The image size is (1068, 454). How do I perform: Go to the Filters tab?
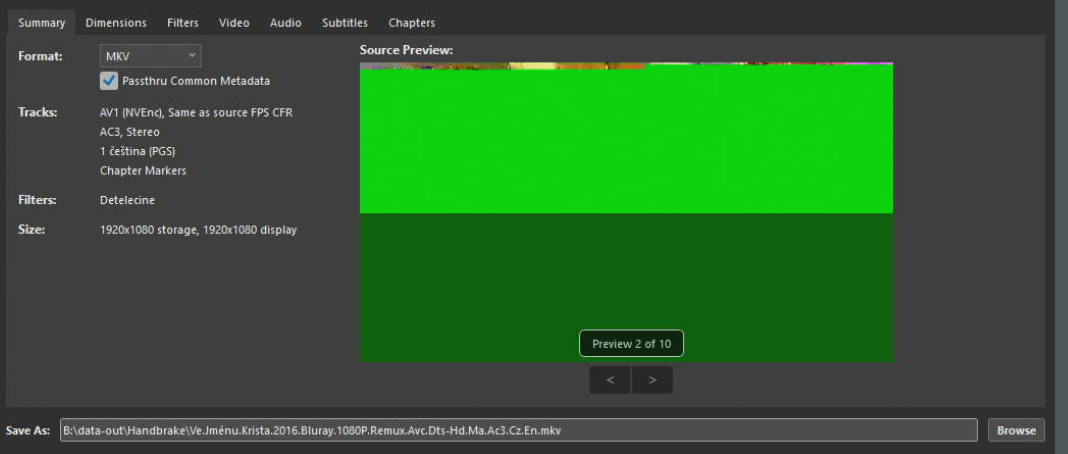click(x=183, y=22)
